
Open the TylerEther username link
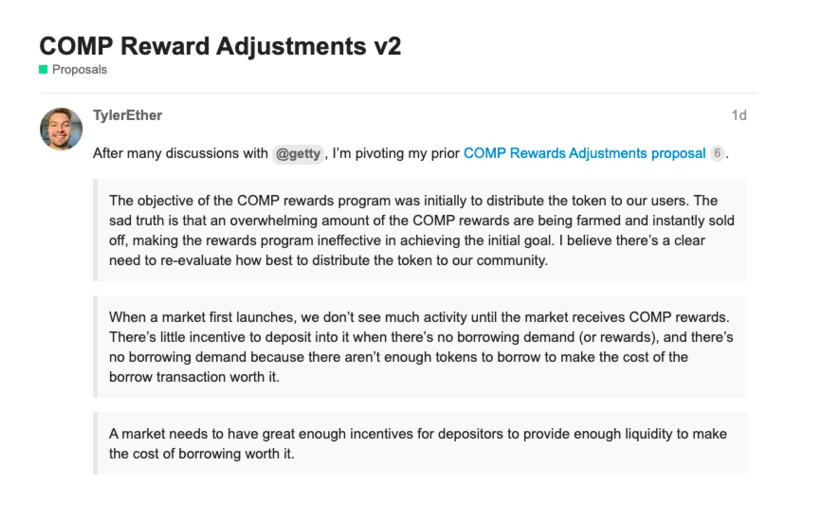click(127, 115)
